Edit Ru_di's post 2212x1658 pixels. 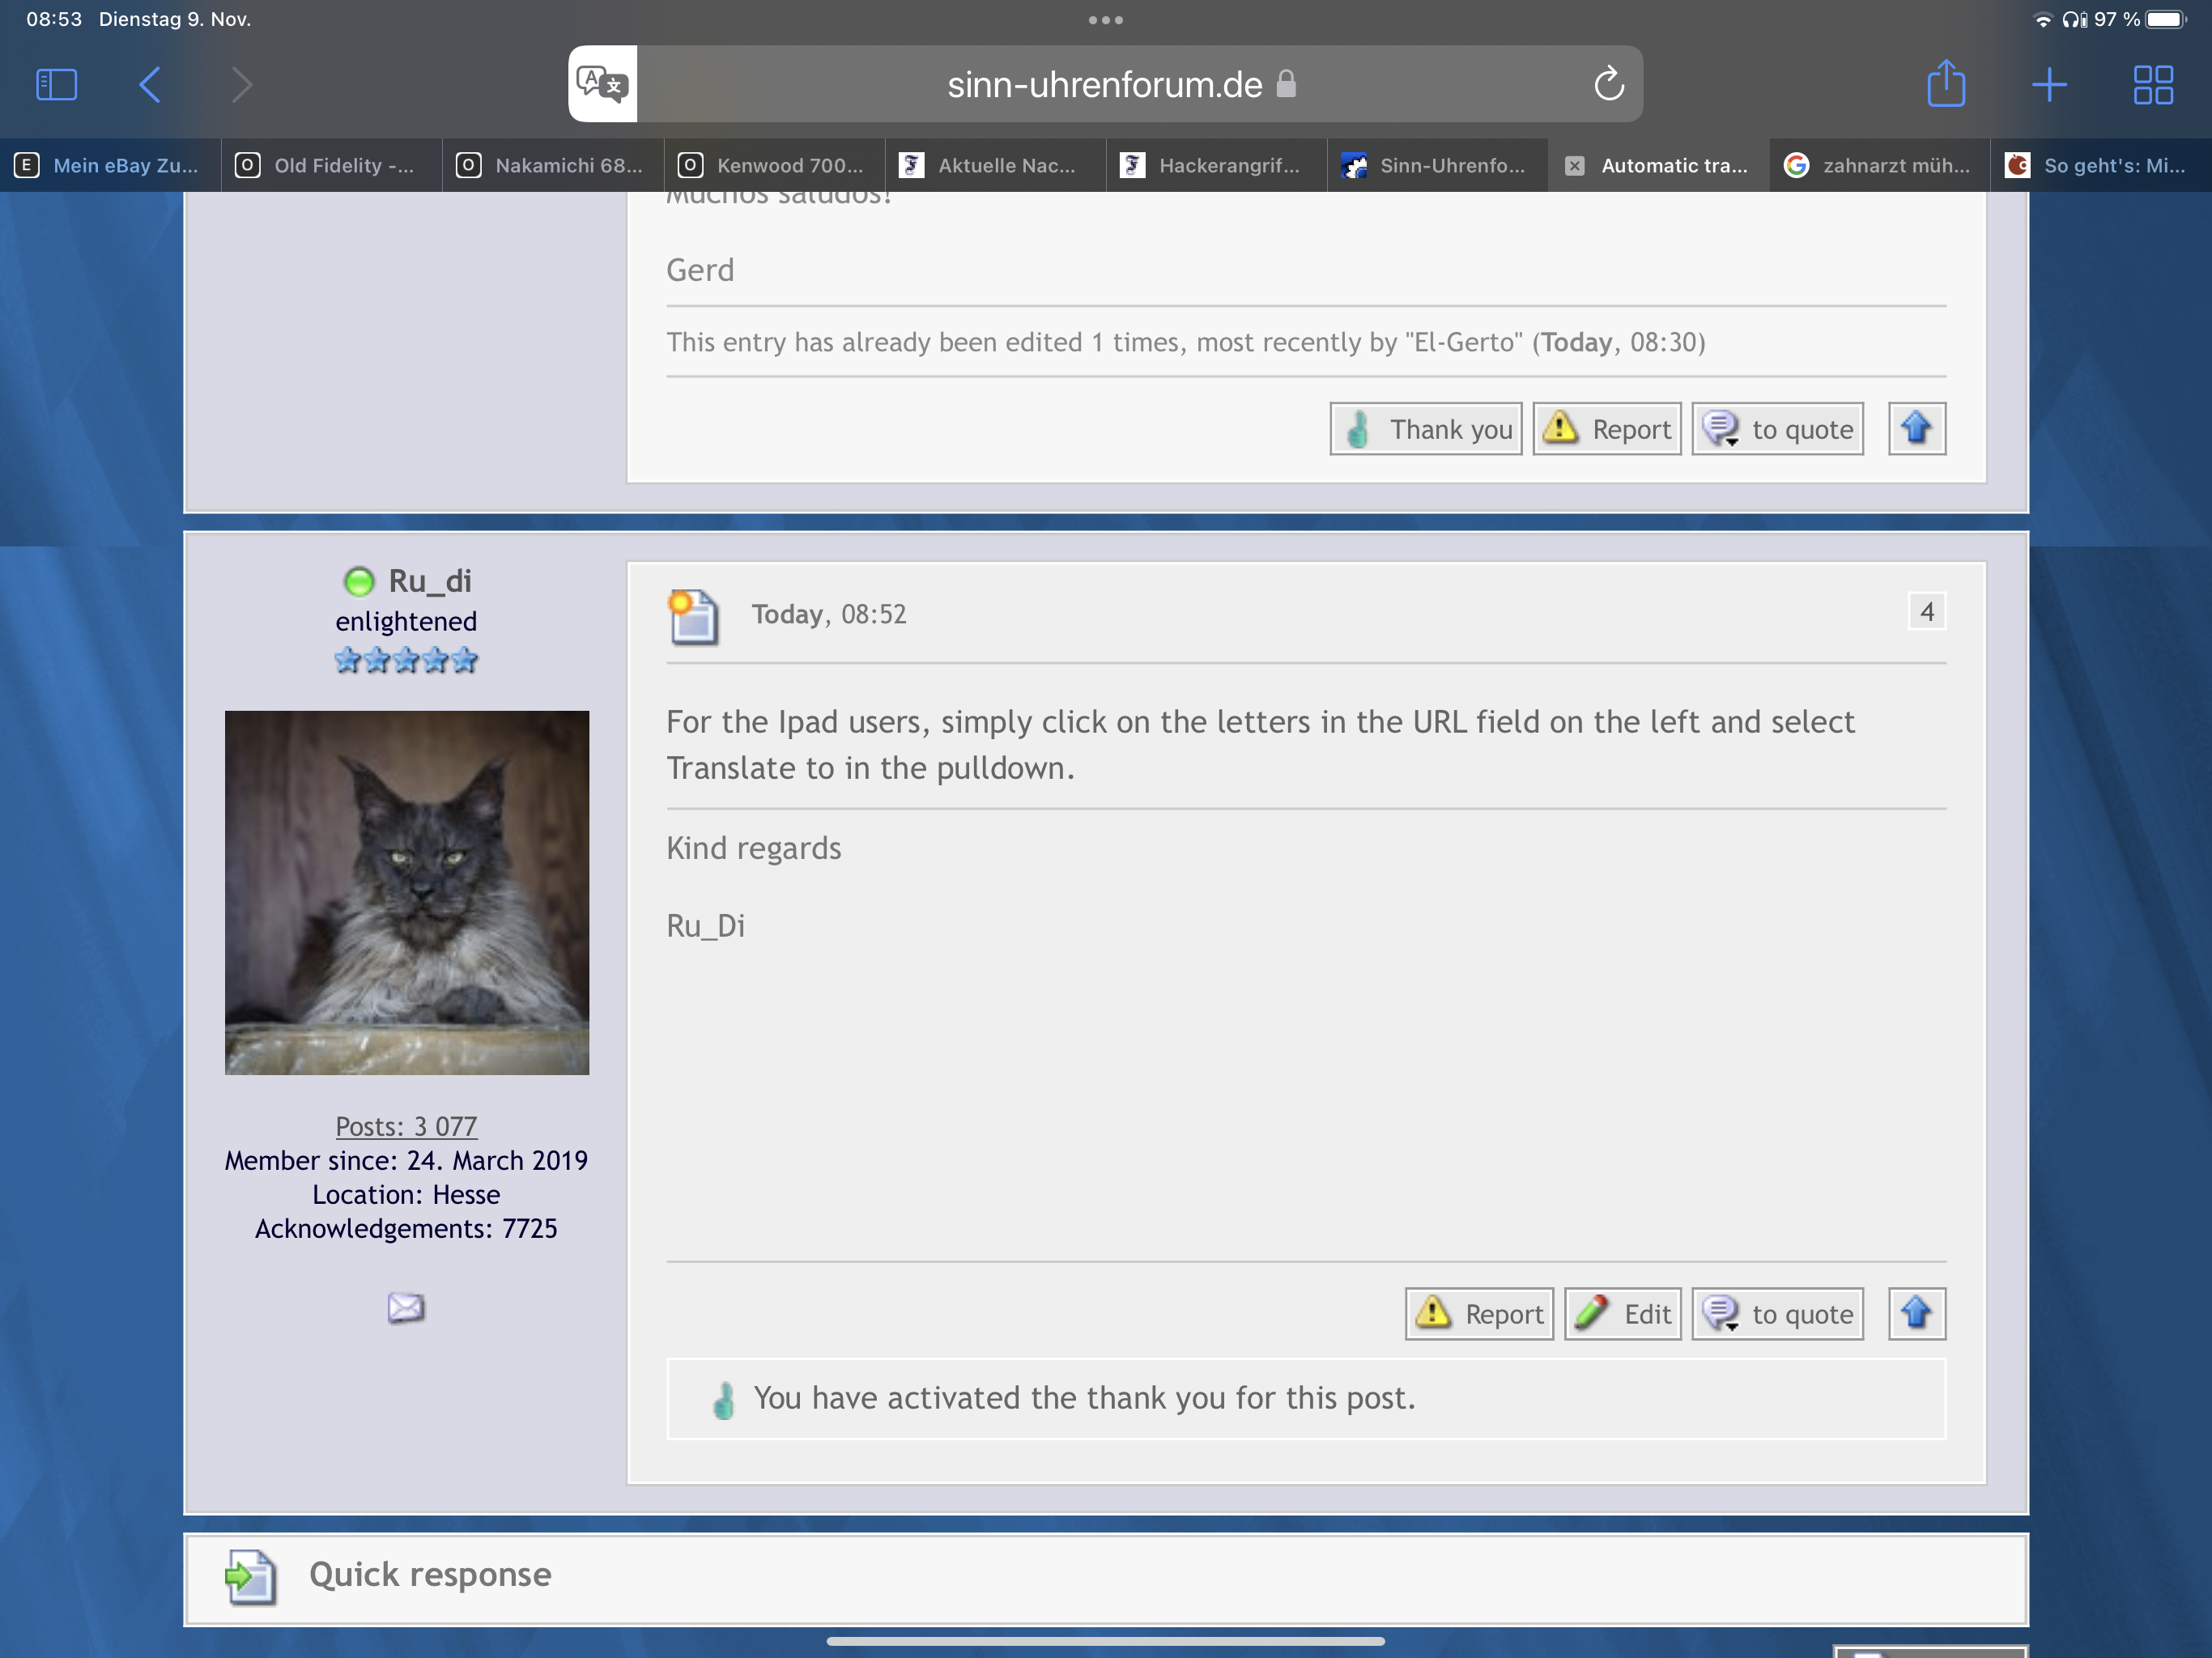1622,1313
